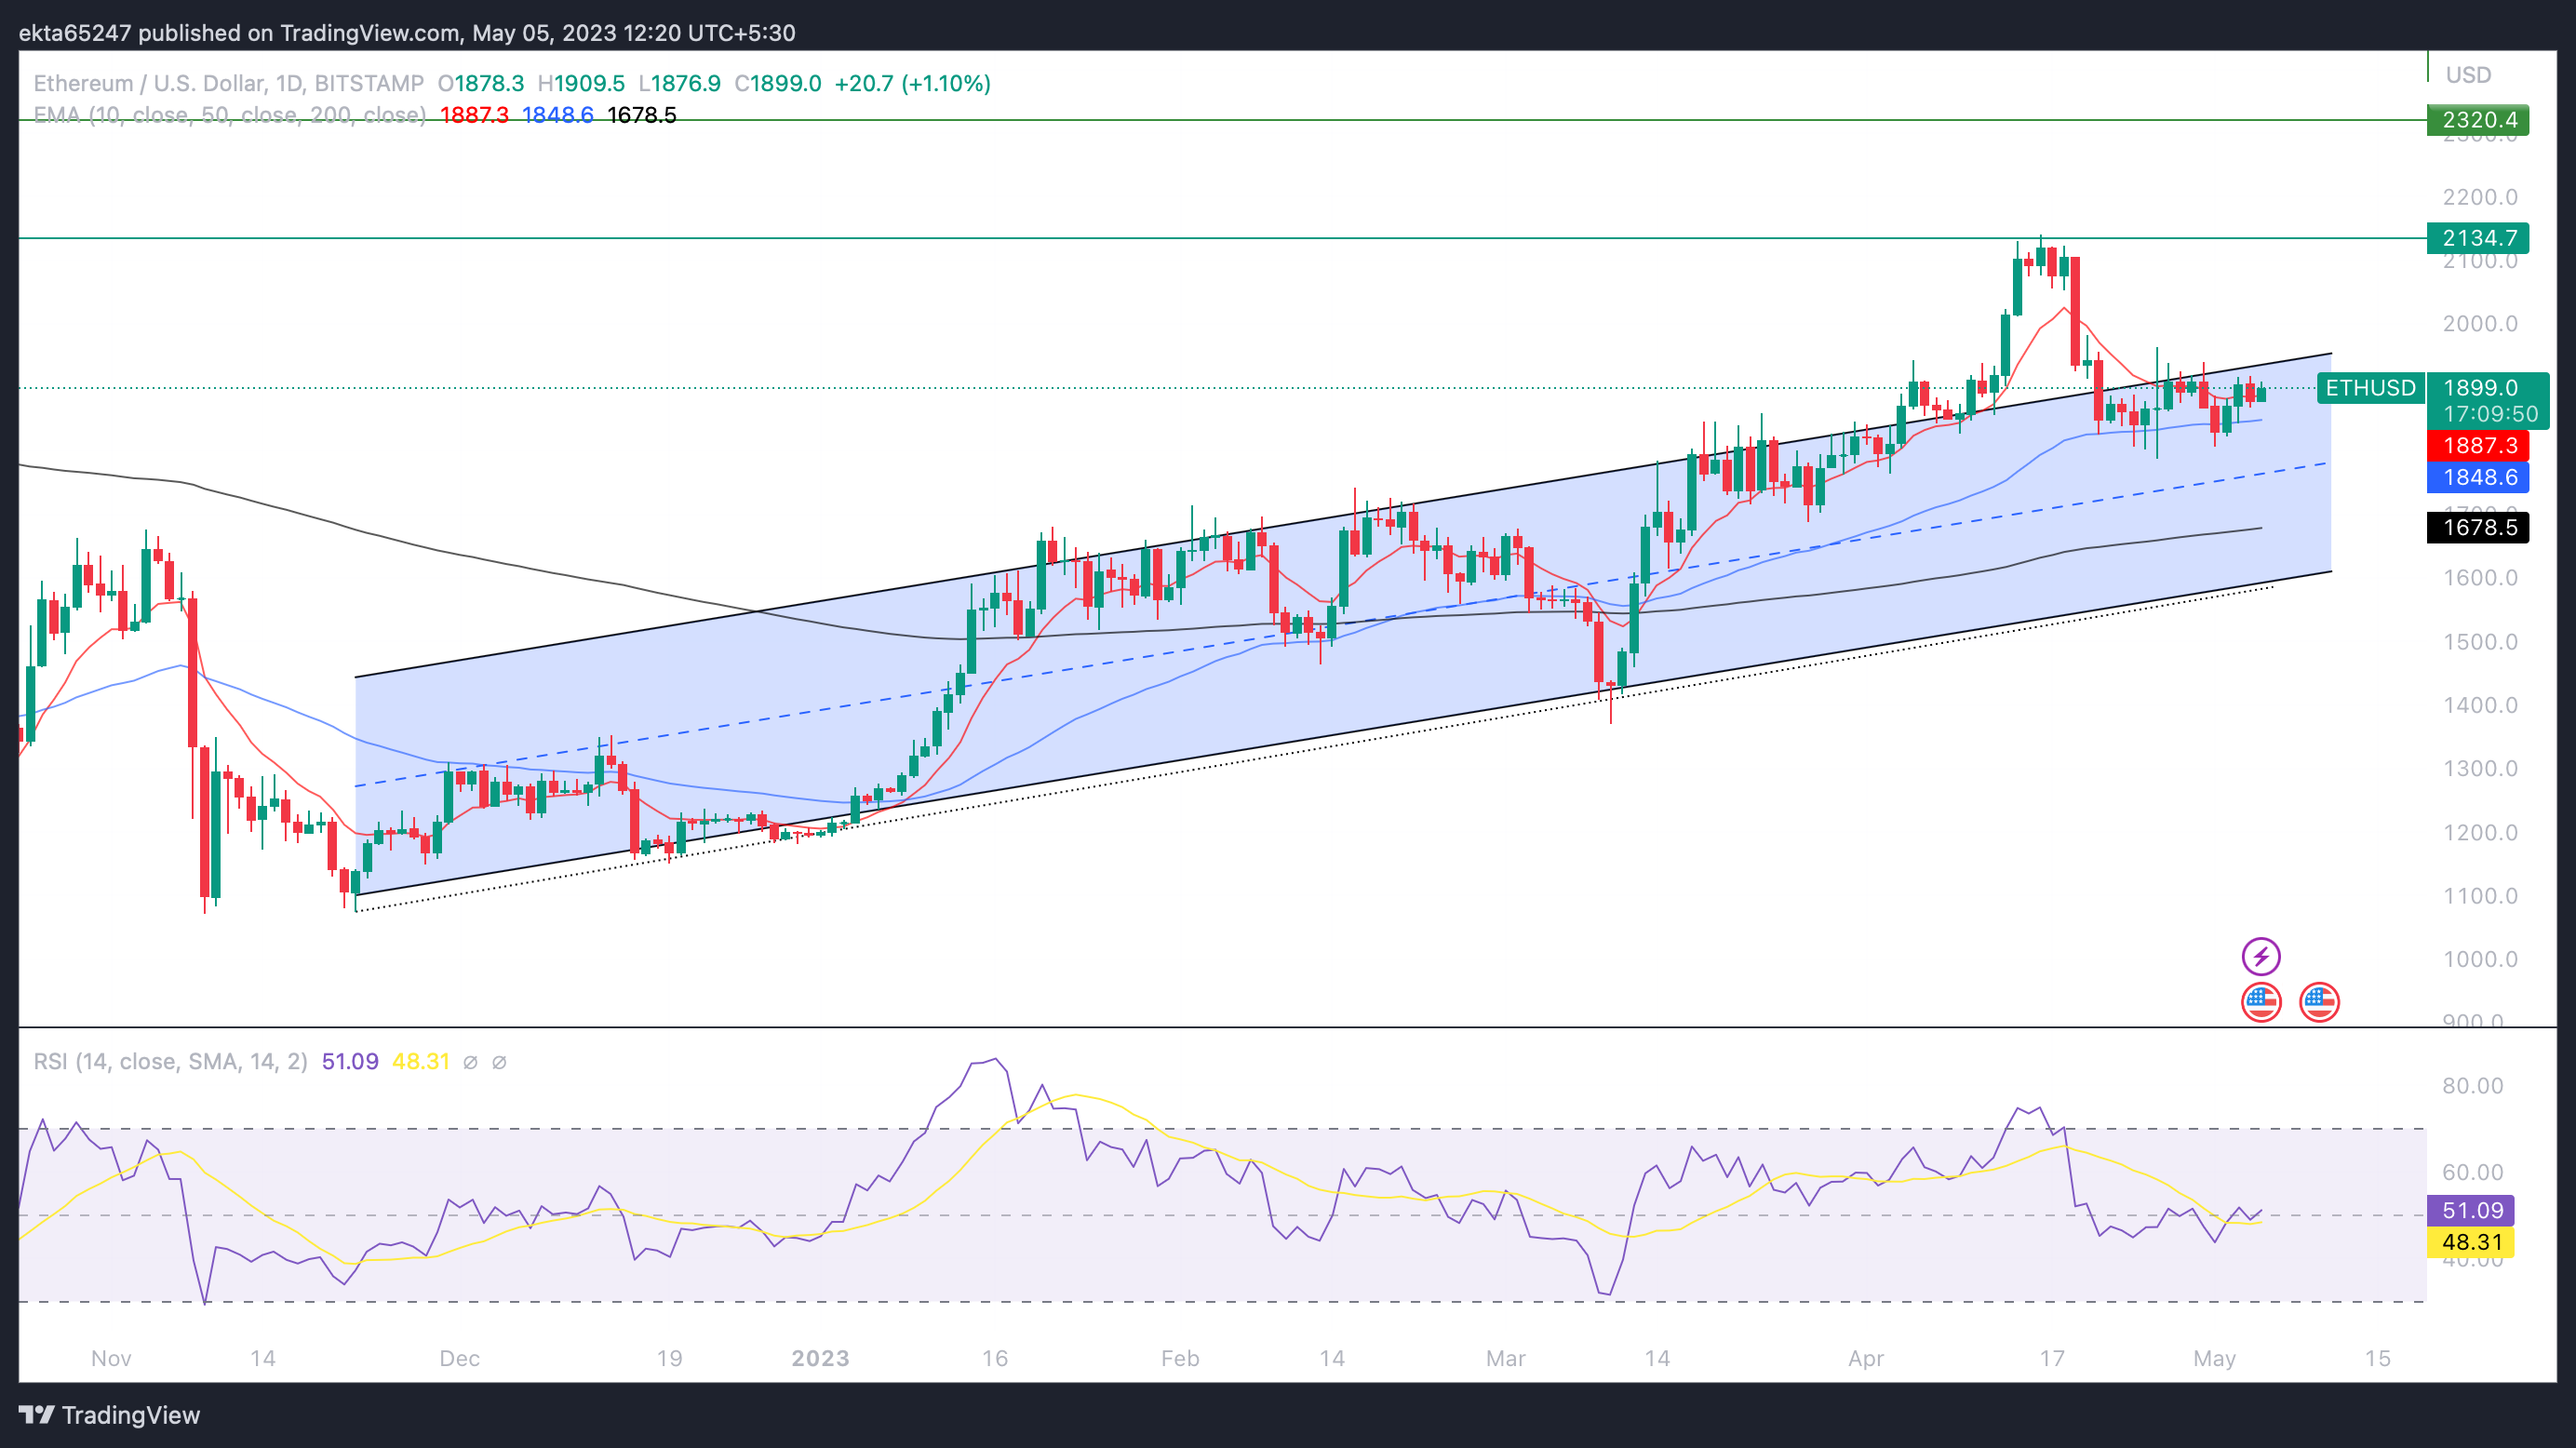Image resolution: width=2576 pixels, height=1448 pixels.
Task: Click the purple 51.09 RSI value label
Action: (x=2472, y=1211)
